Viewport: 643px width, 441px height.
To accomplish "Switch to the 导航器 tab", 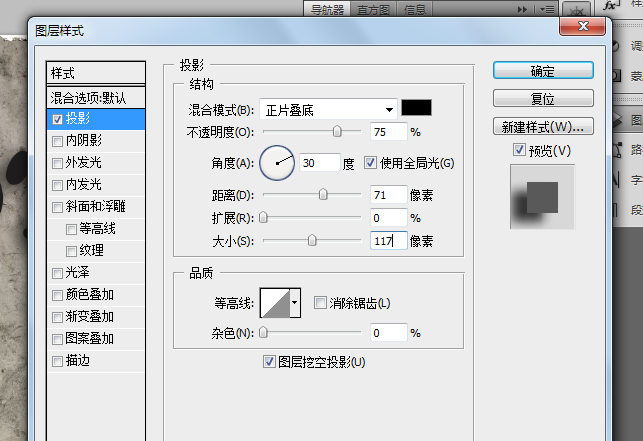I will [327, 9].
